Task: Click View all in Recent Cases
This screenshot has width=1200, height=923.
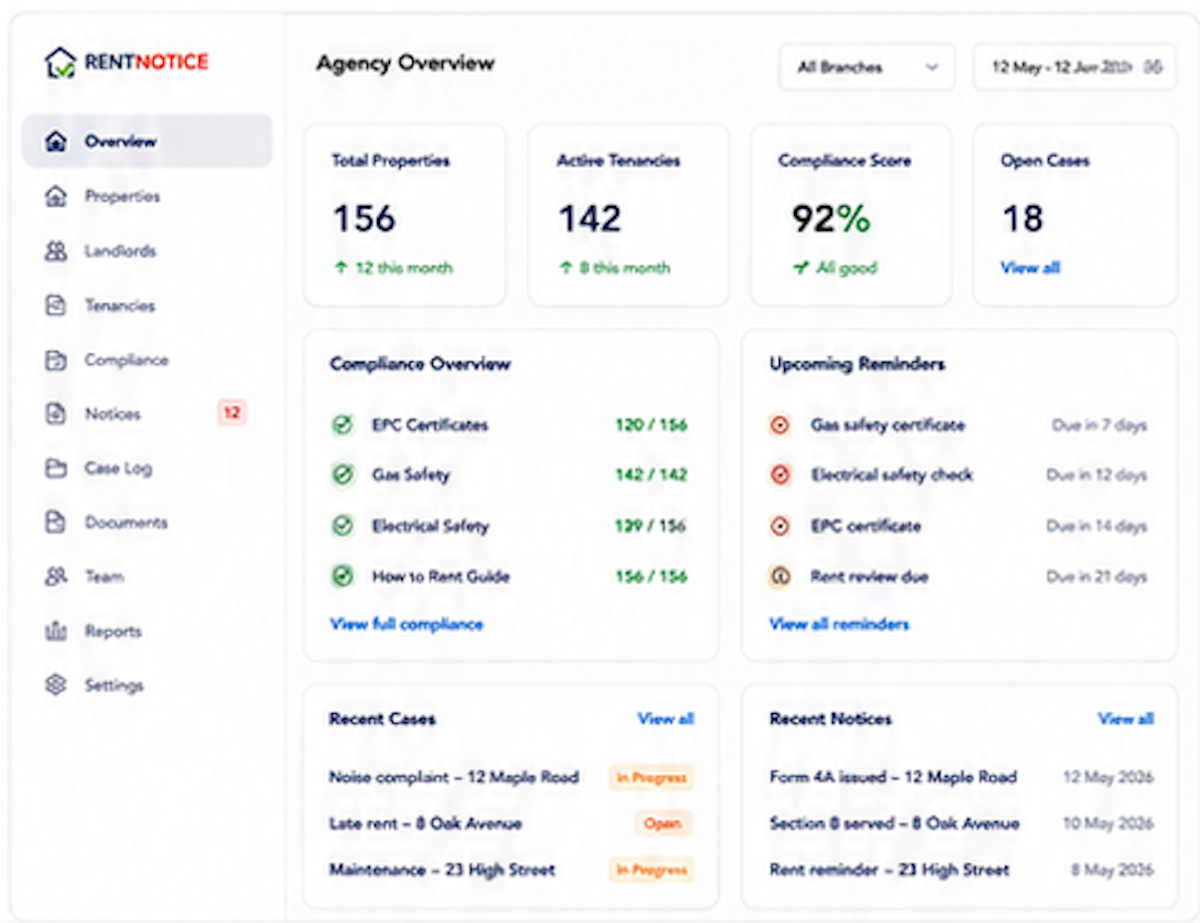Action: coord(666,718)
